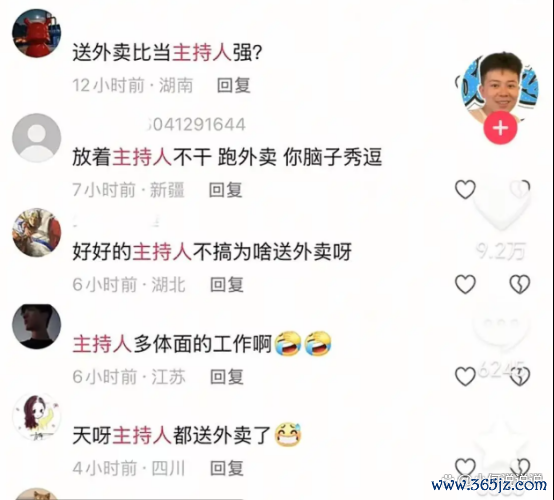Dislike the Hubei comment with broken heart
Viewport: 554px width, 500px height.
[520, 284]
